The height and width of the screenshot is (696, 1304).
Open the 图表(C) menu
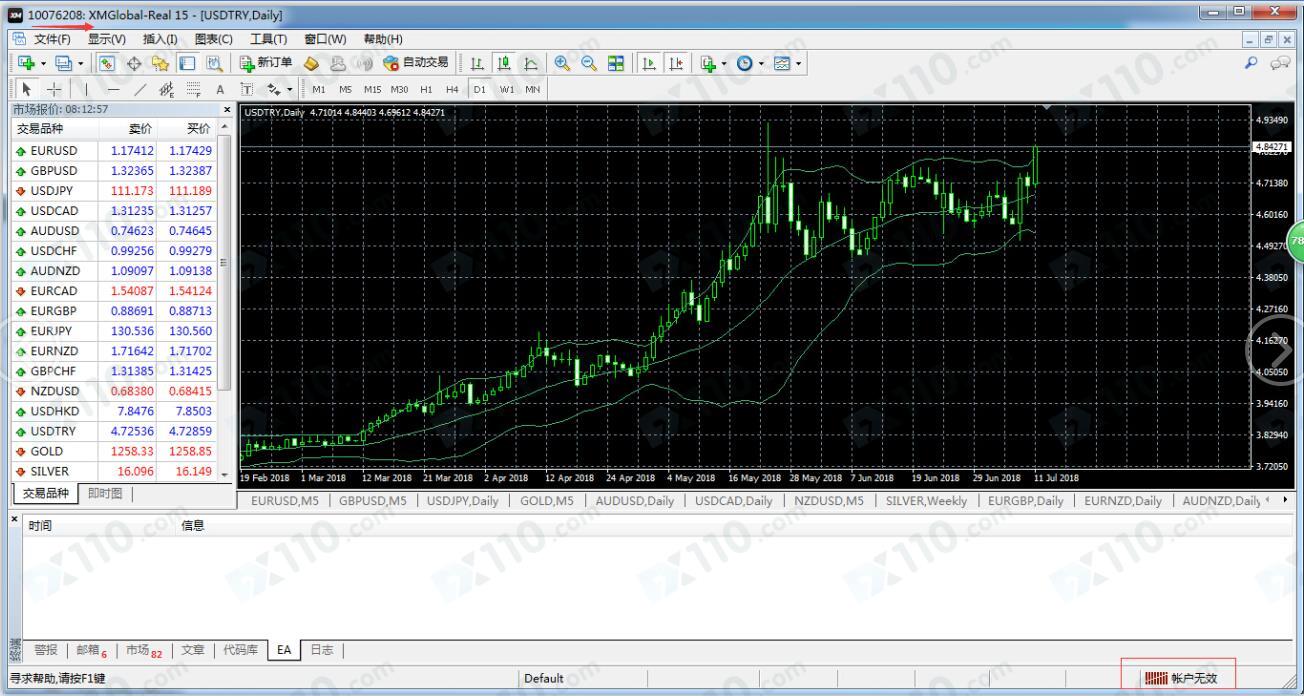[213, 39]
